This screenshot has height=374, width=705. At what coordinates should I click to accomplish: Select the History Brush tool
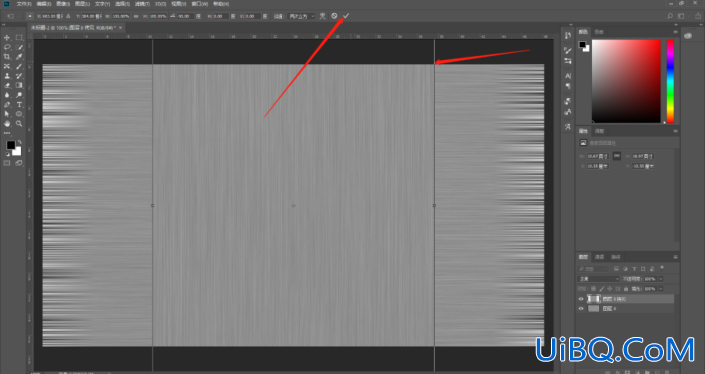[x=19, y=76]
